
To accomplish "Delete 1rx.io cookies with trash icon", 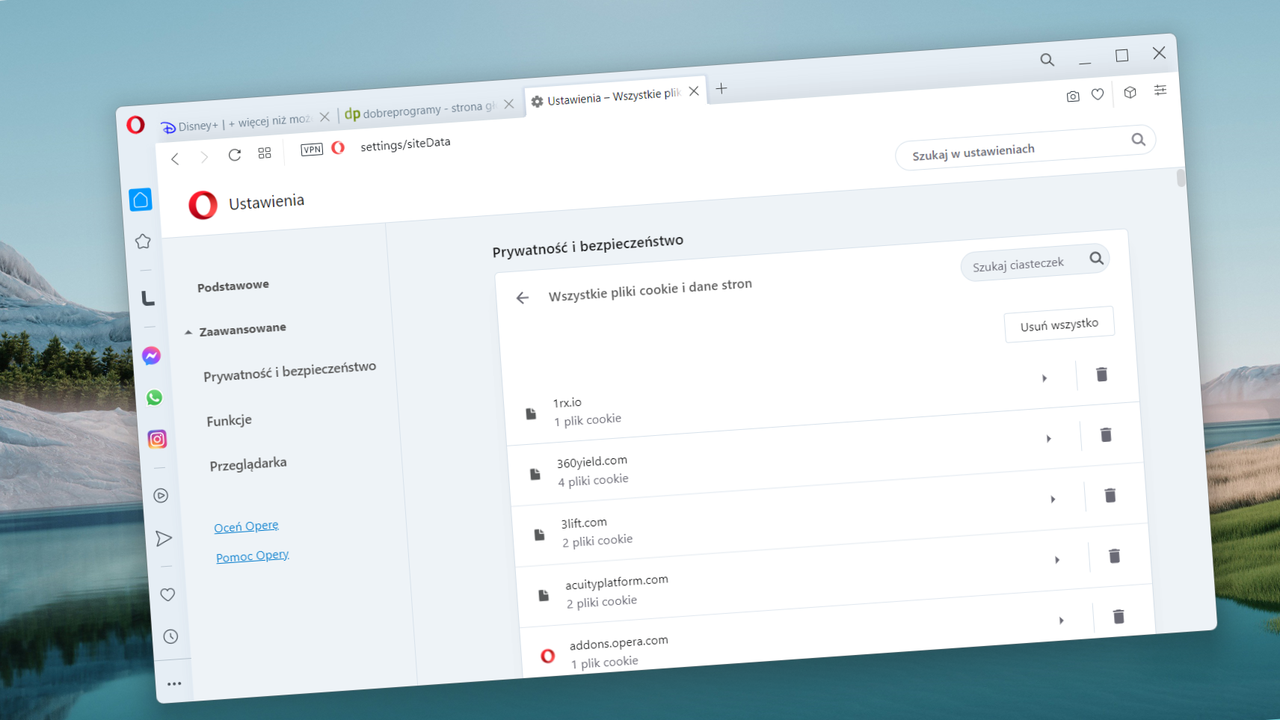I will (1102, 374).
